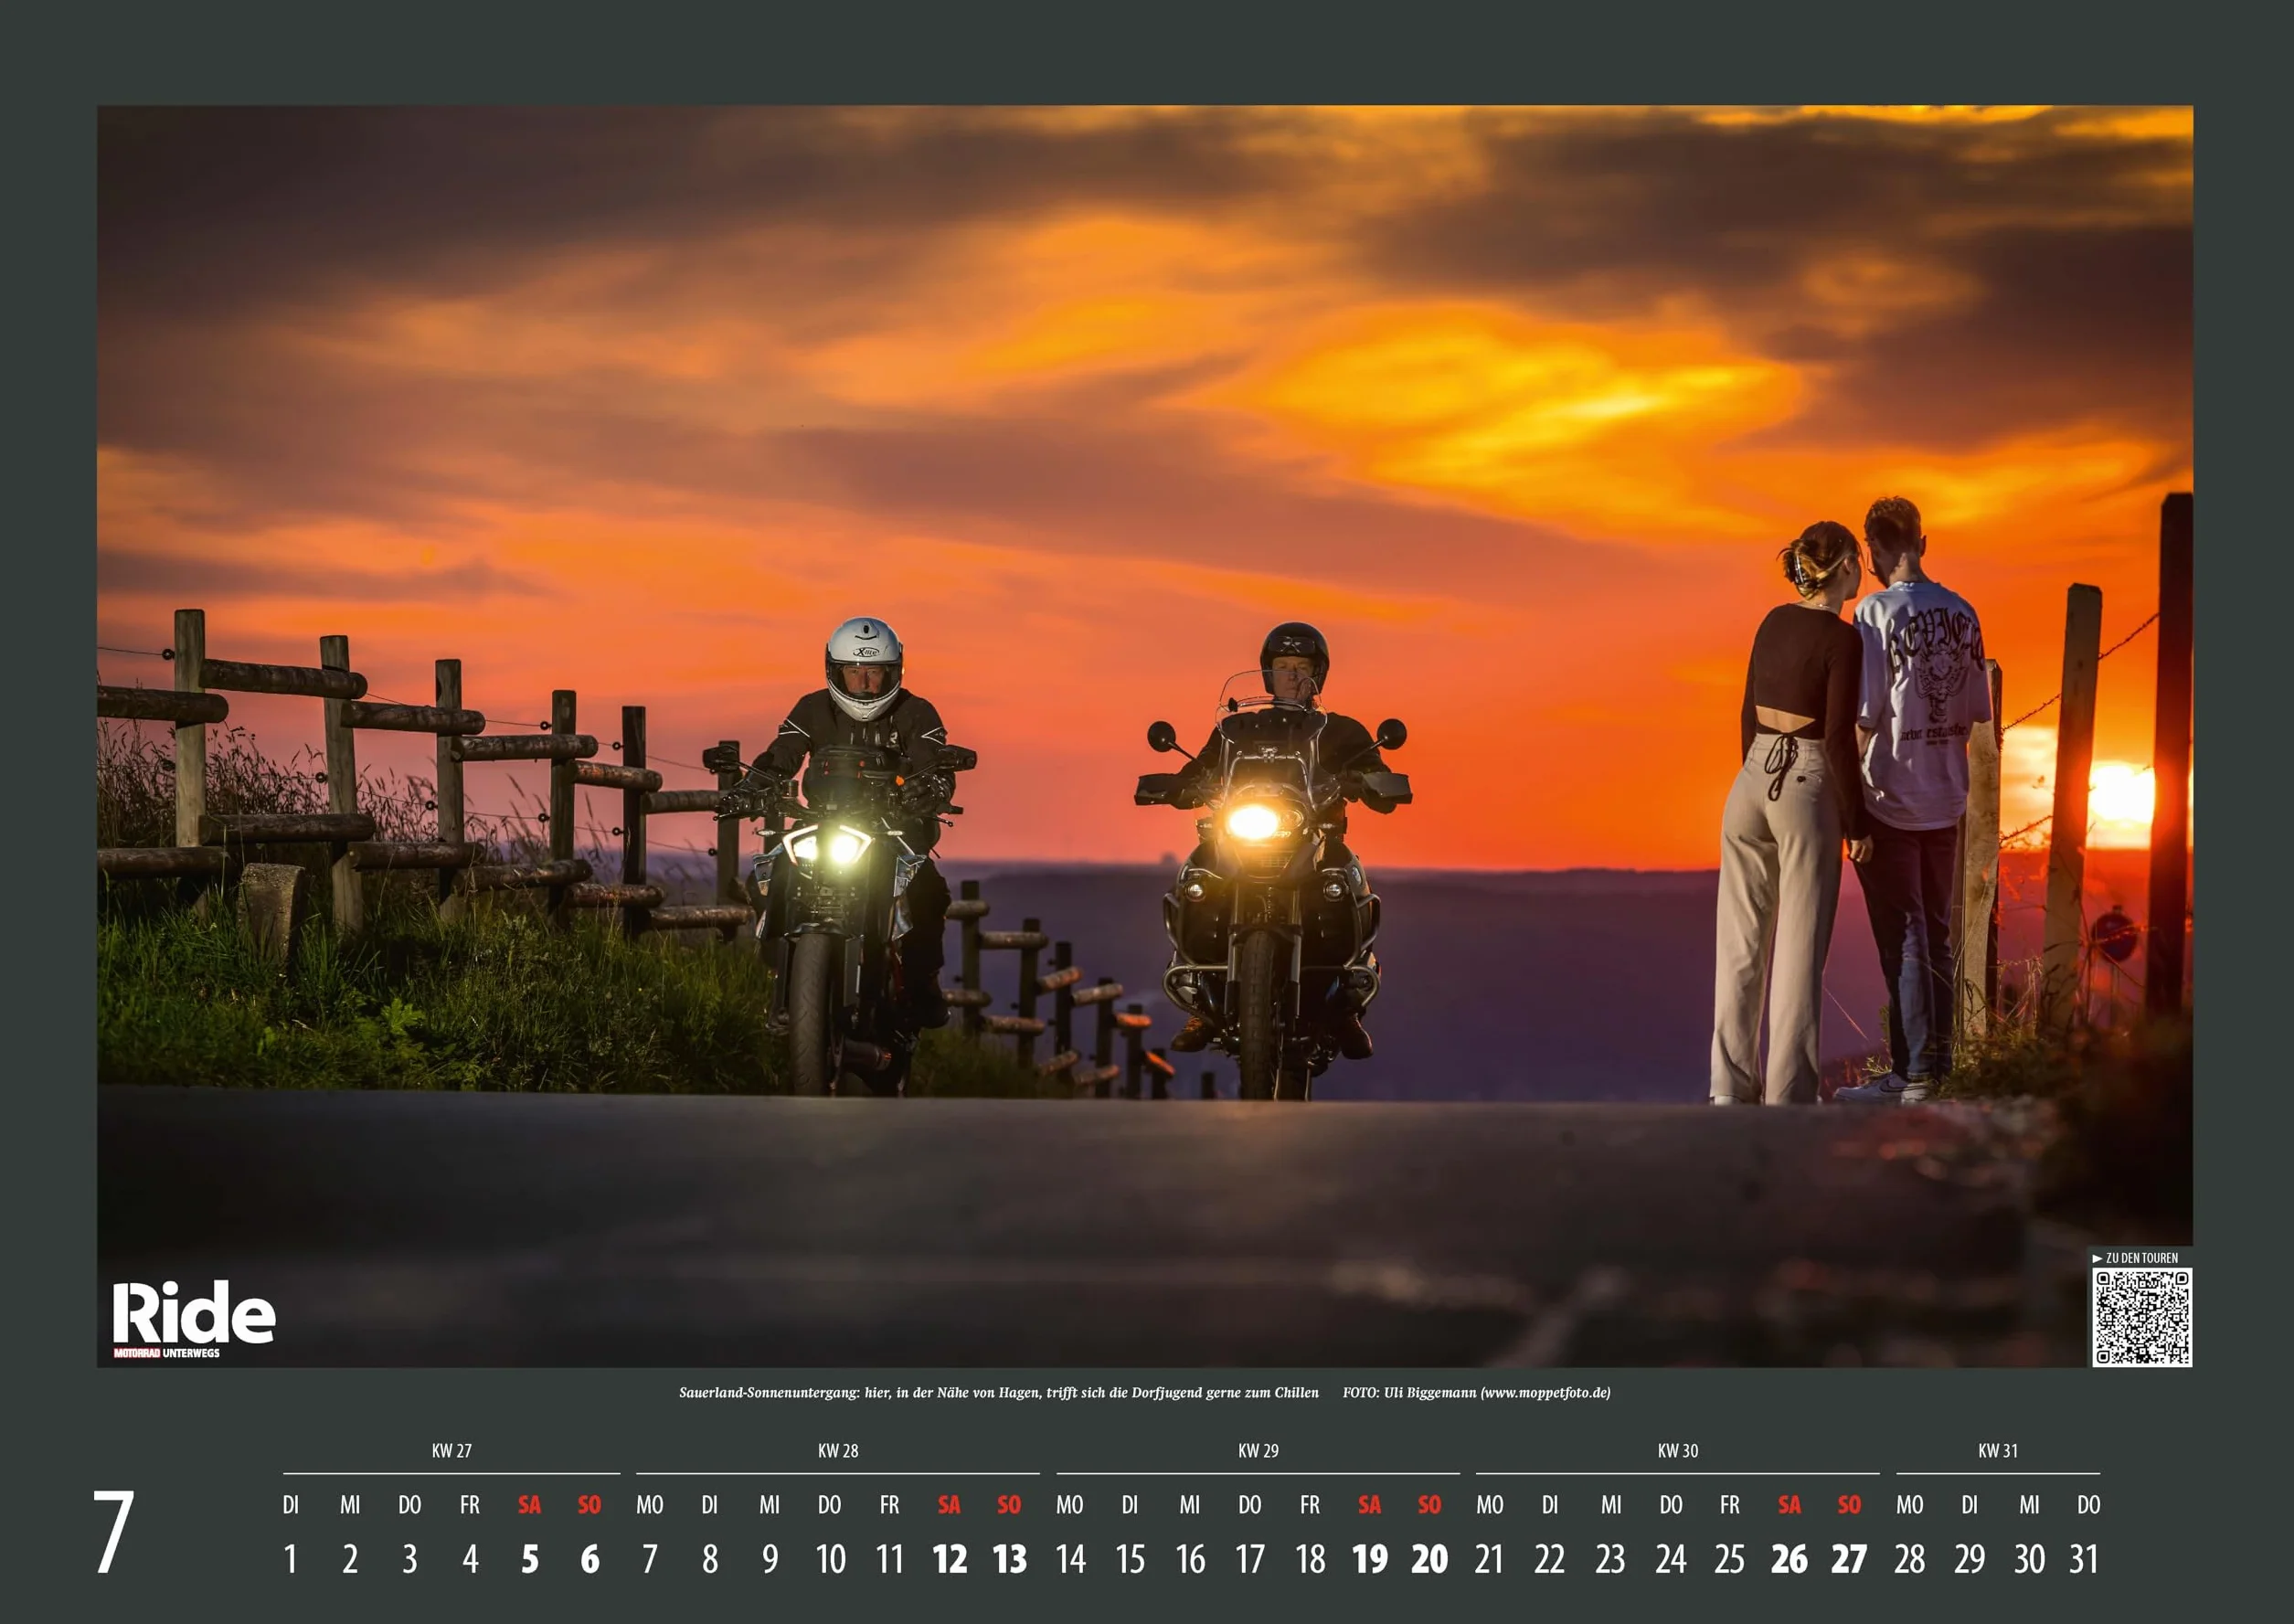The width and height of the screenshot is (2294, 1624).
Task: Click bold Sunday date 13
Action: pos(1010,1560)
